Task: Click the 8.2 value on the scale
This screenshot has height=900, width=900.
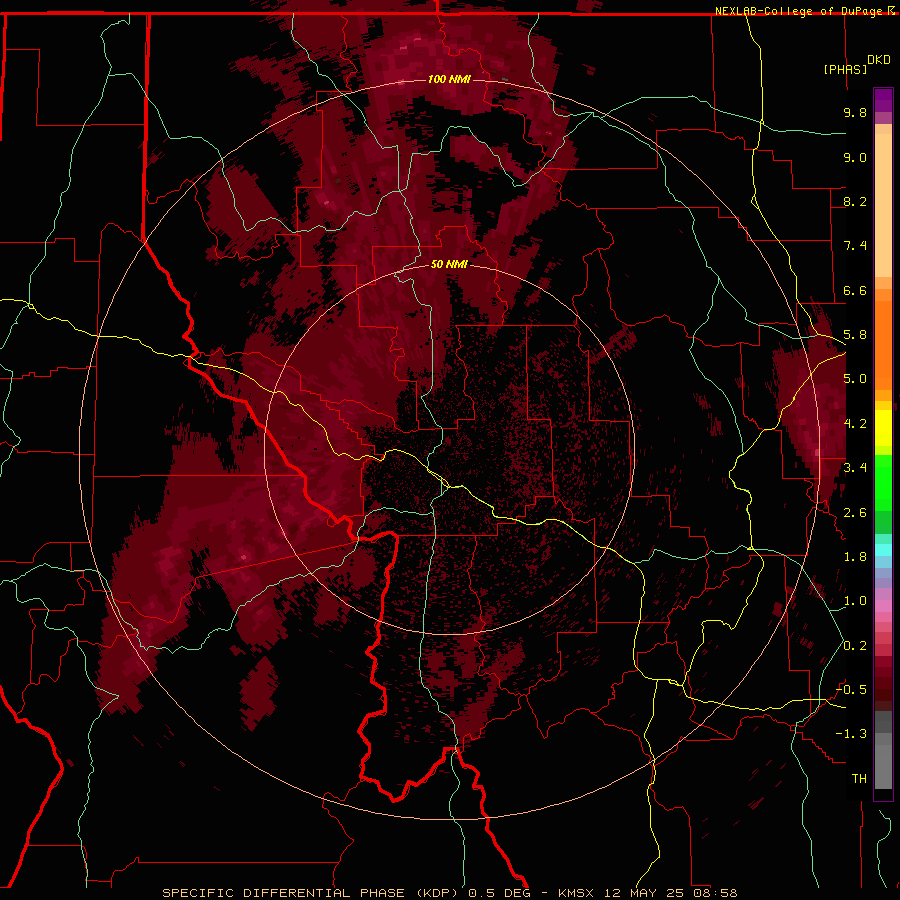Action: (x=855, y=201)
